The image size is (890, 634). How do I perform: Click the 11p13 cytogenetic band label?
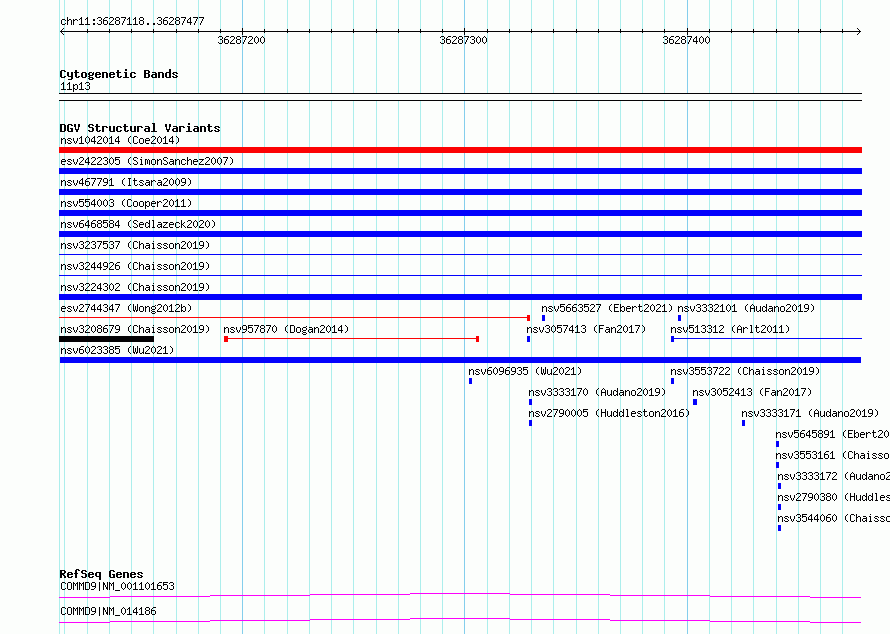[75, 86]
